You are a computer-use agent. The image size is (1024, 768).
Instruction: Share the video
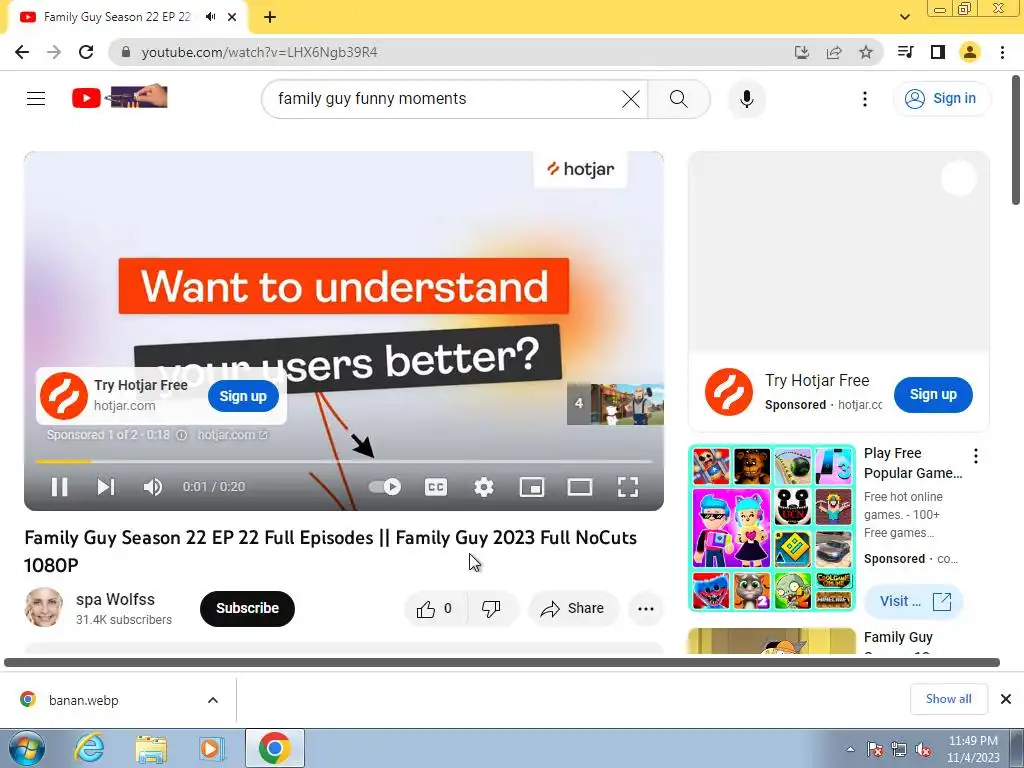pos(573,609)
